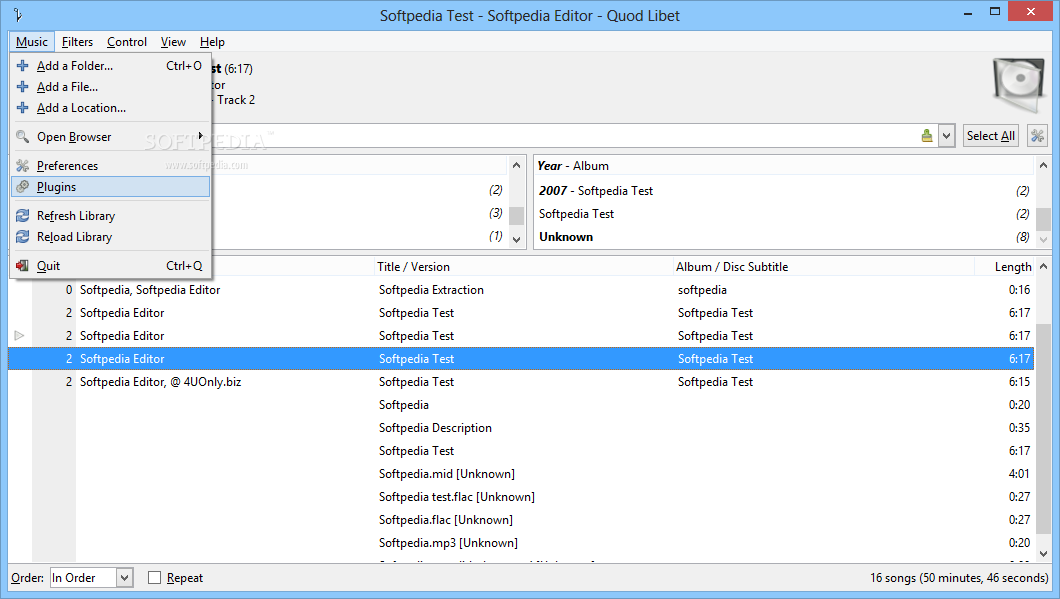The height and width of the screenshot is (599, 1060).
Task: Click scroll up arrow of album pane
Action: coord(1043,165)
